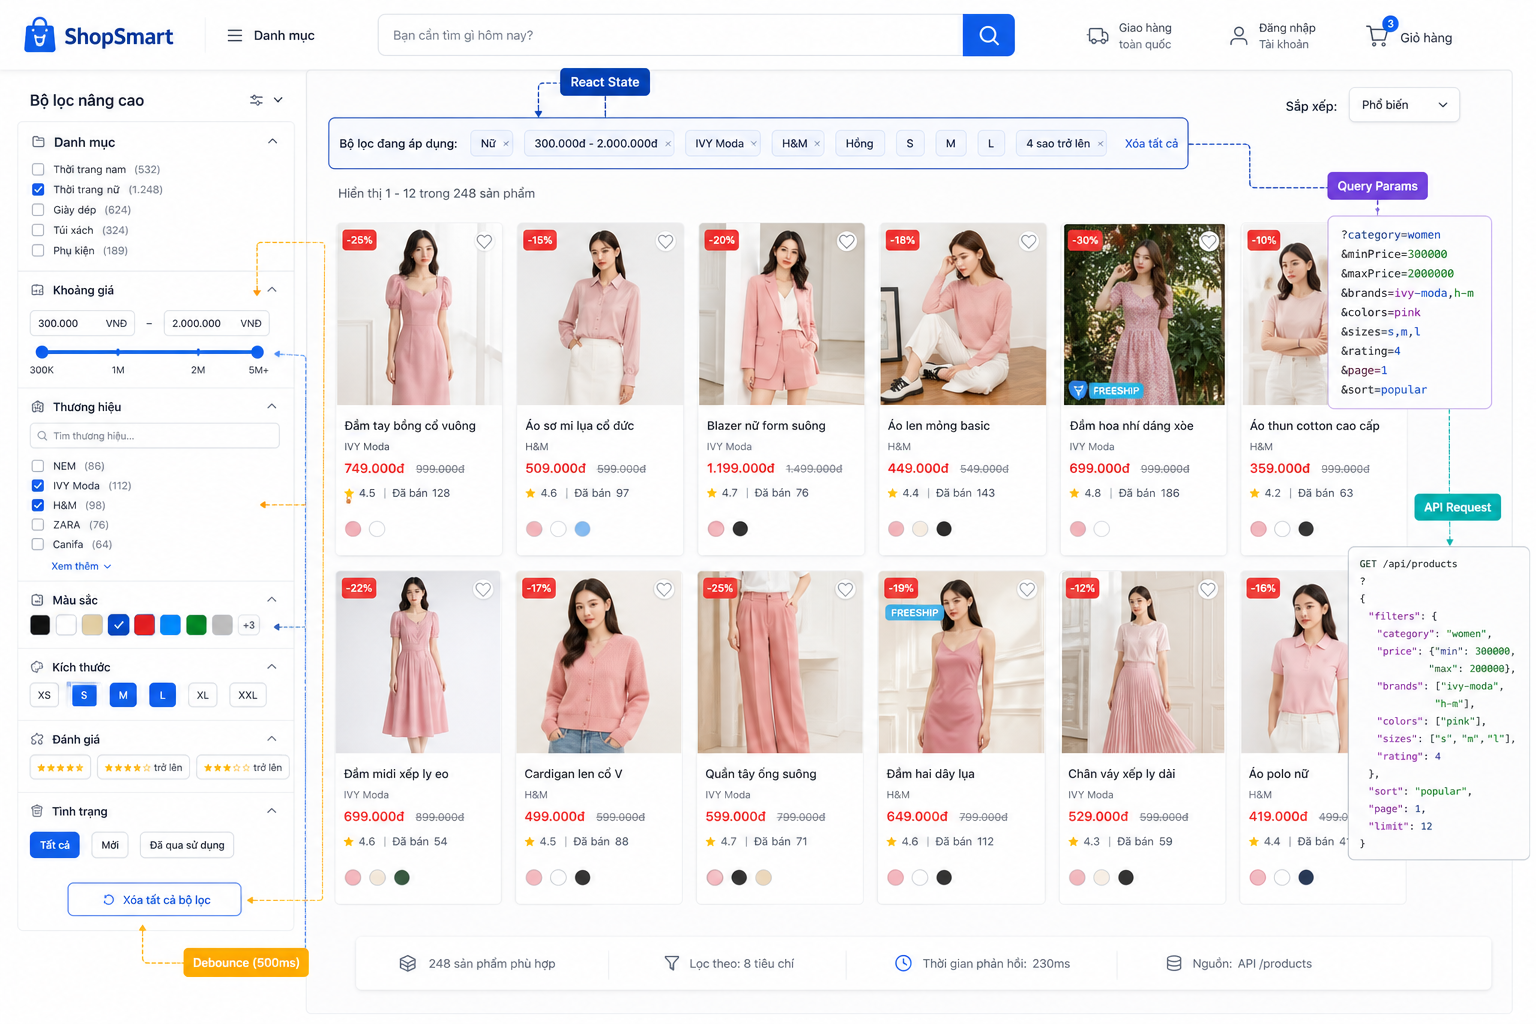Open the Danh mục hamburger menu
The width and height of the screenshot is (1536, 1024).
234,35
